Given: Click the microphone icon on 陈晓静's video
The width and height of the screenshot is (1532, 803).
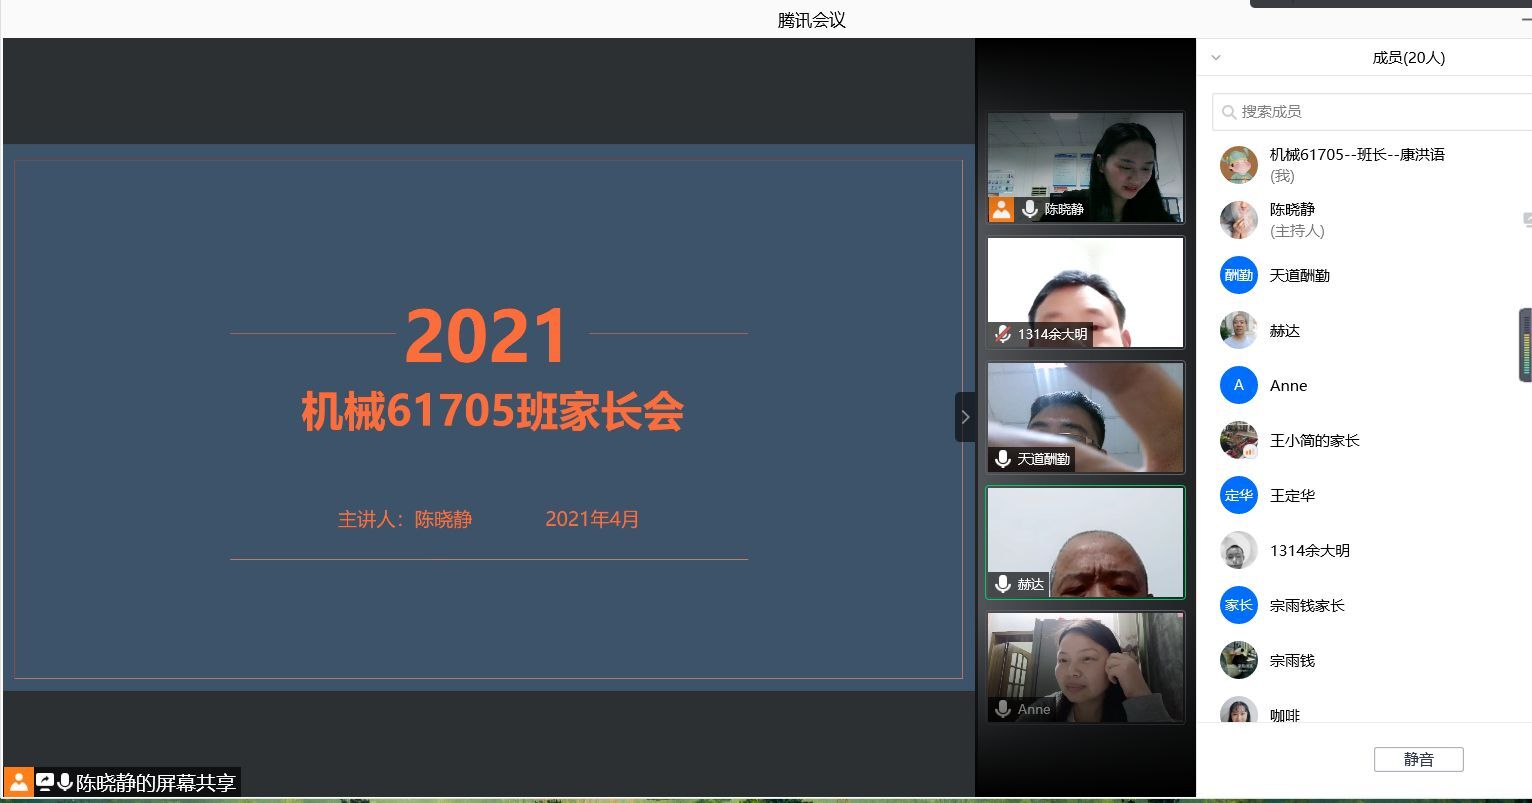Looking at the screenshot, I should [1029, 209].
